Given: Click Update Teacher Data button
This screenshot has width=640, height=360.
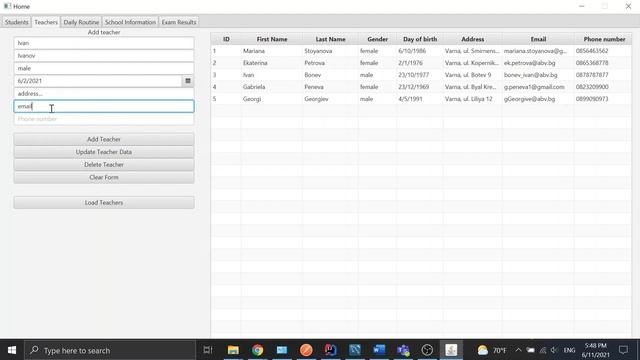Looking at the screenshot, I should tap(104, 152).
